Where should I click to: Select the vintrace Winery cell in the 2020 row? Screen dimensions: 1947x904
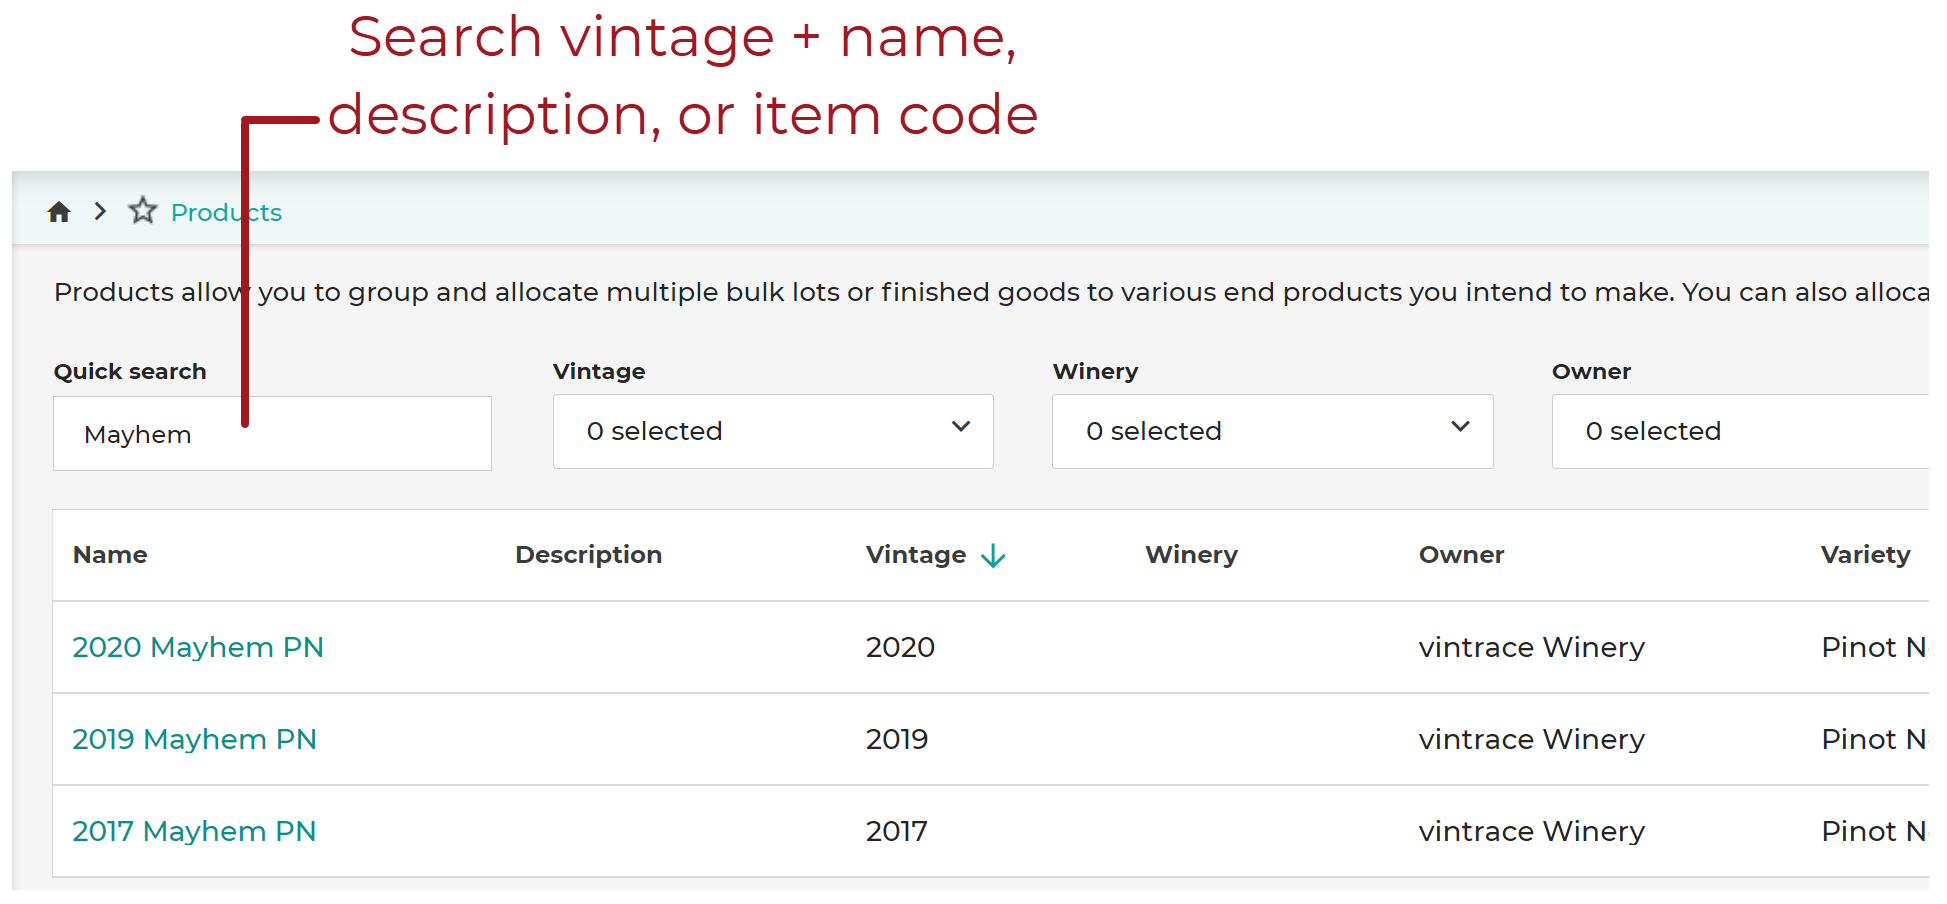pos(1531,647)
